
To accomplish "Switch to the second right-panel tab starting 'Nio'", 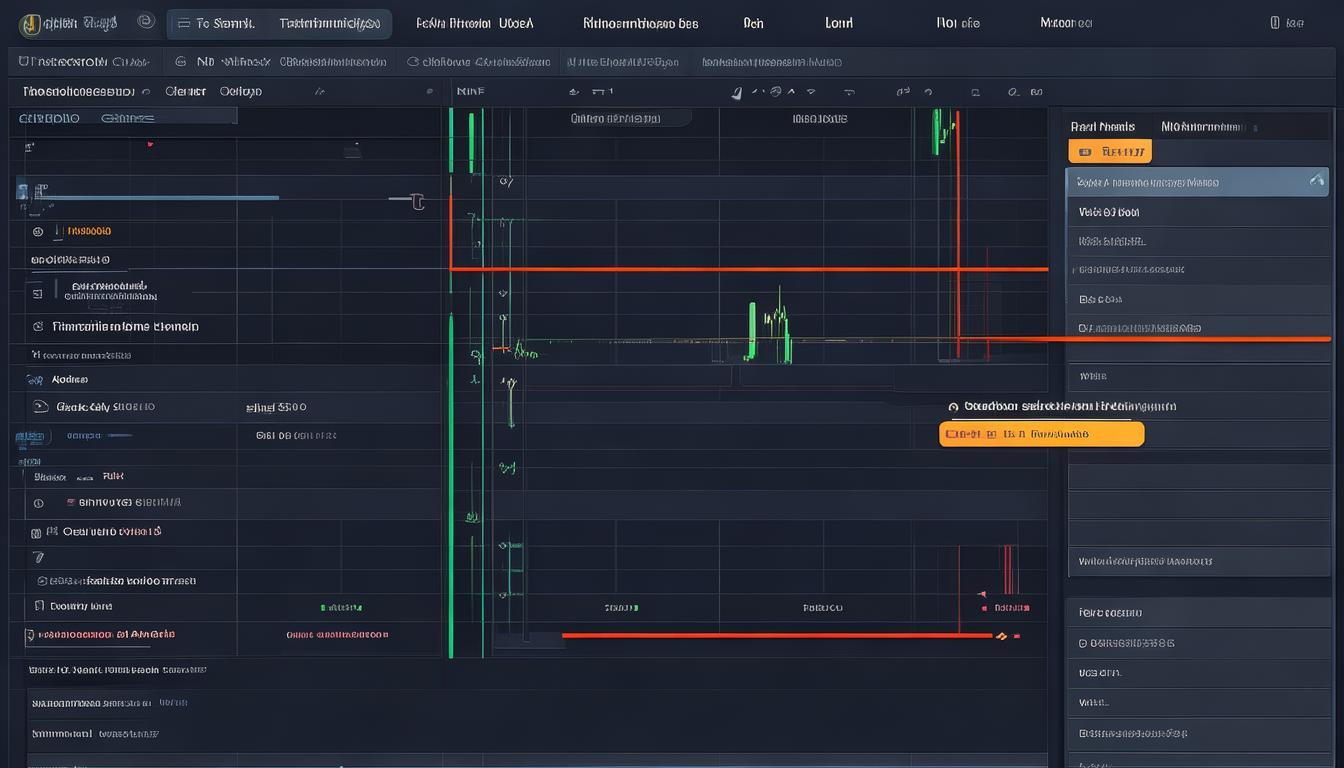I will 1200,127.
